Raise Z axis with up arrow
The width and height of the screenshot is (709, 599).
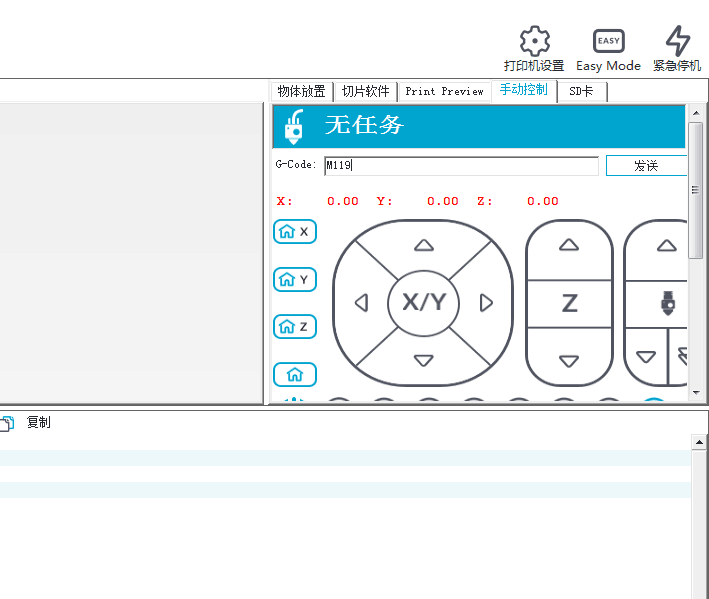tap(569, 245)
